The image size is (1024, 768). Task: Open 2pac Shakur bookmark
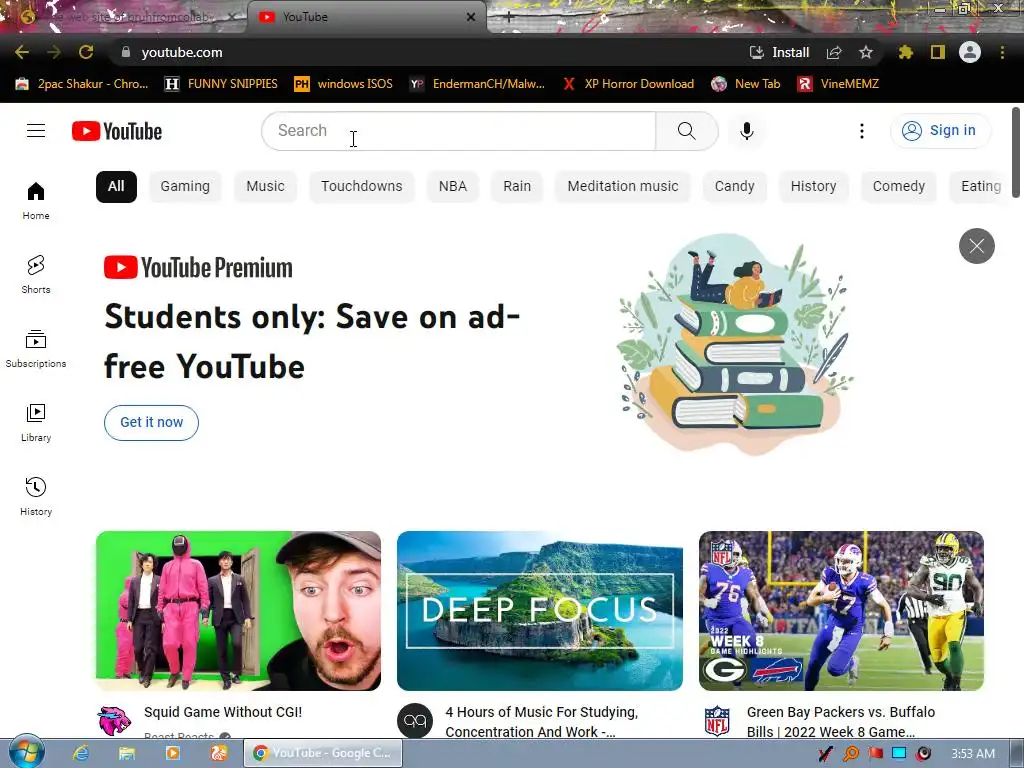tap(82, 84)
